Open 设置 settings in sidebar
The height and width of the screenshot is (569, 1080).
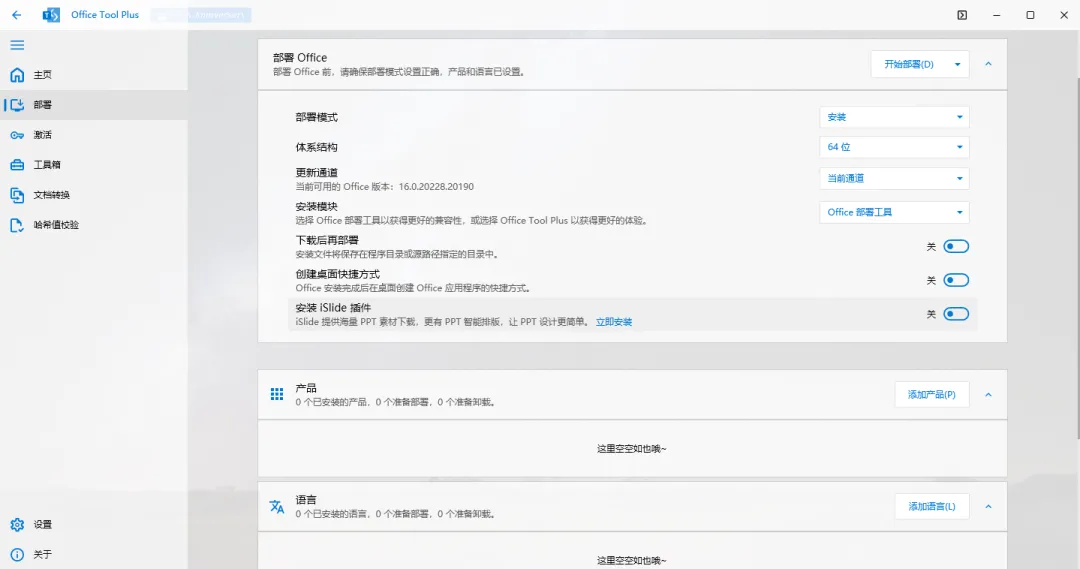[x=94, y=524]
